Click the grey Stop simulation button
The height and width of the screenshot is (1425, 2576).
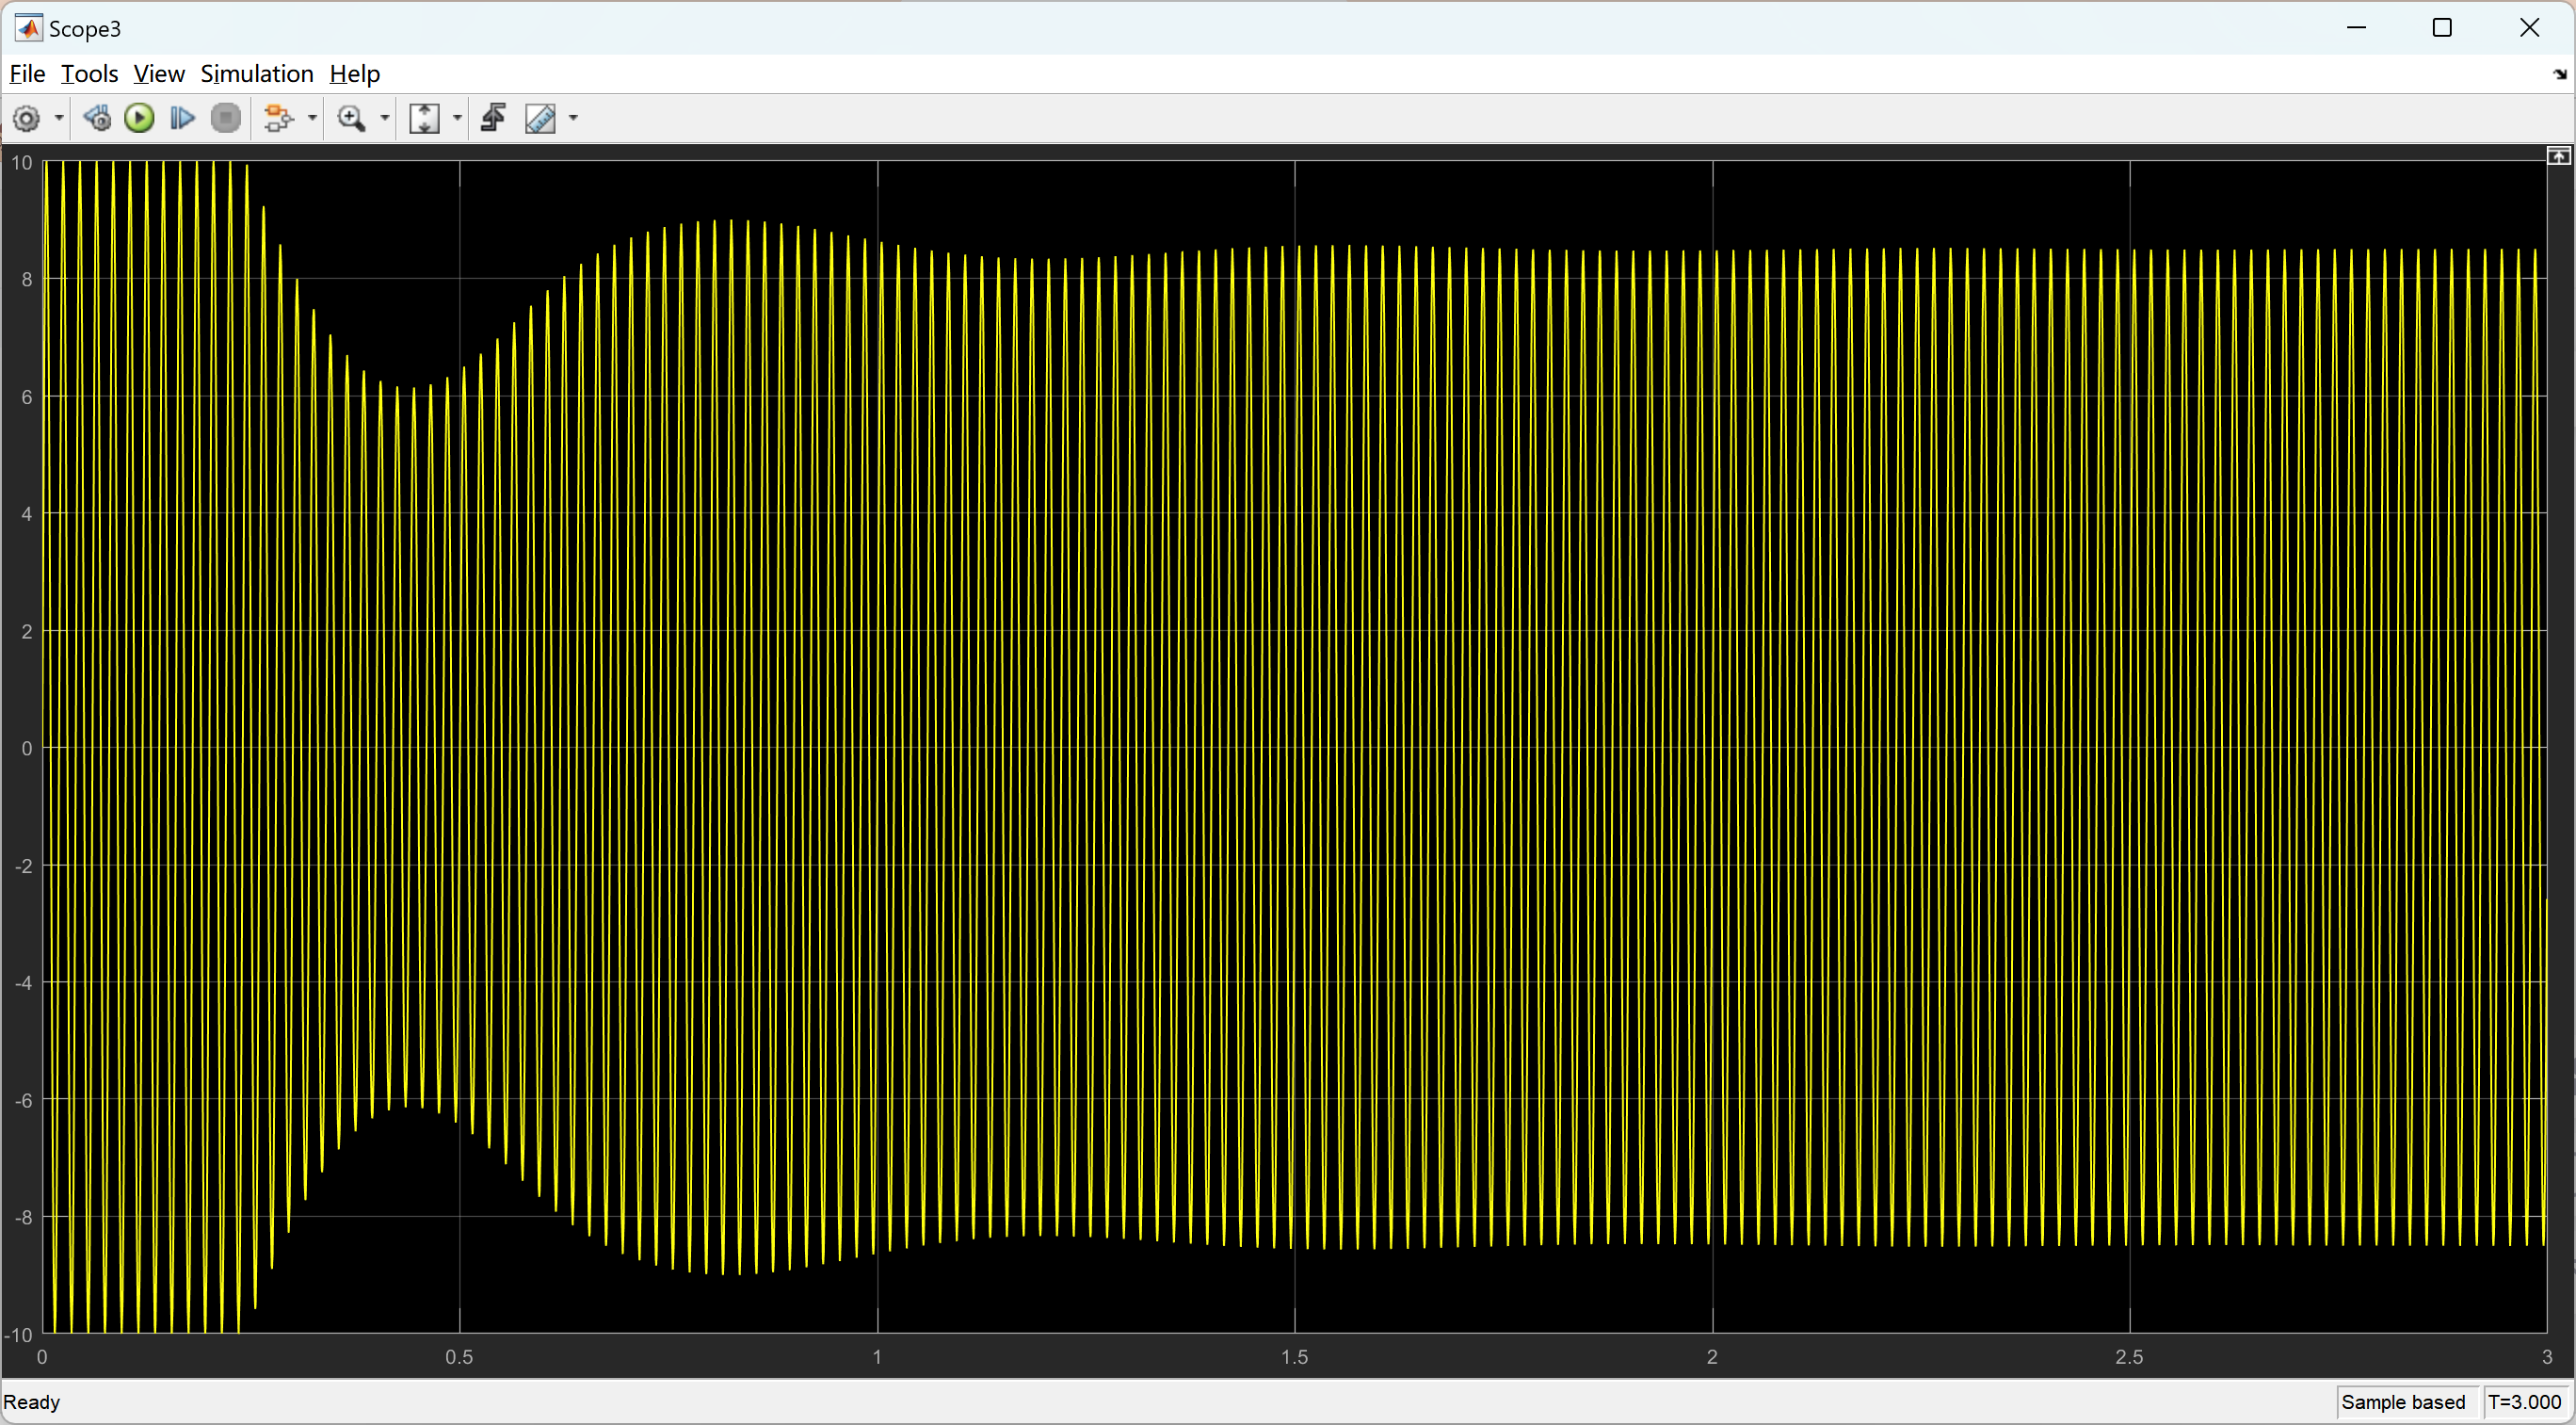tap(226, 119)
